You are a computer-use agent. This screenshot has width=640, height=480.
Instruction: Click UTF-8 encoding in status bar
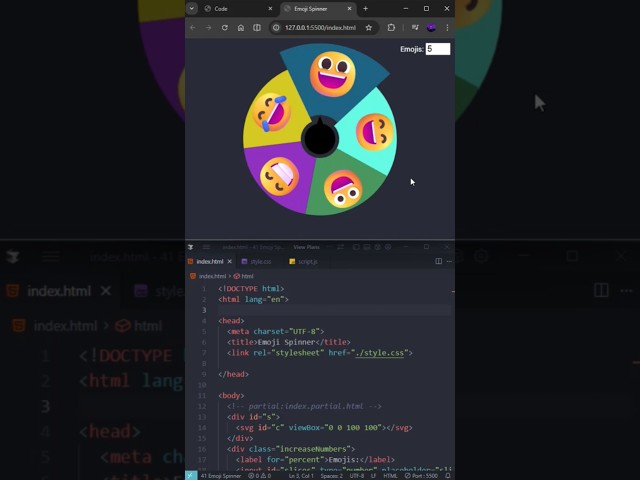coord(356,476)
